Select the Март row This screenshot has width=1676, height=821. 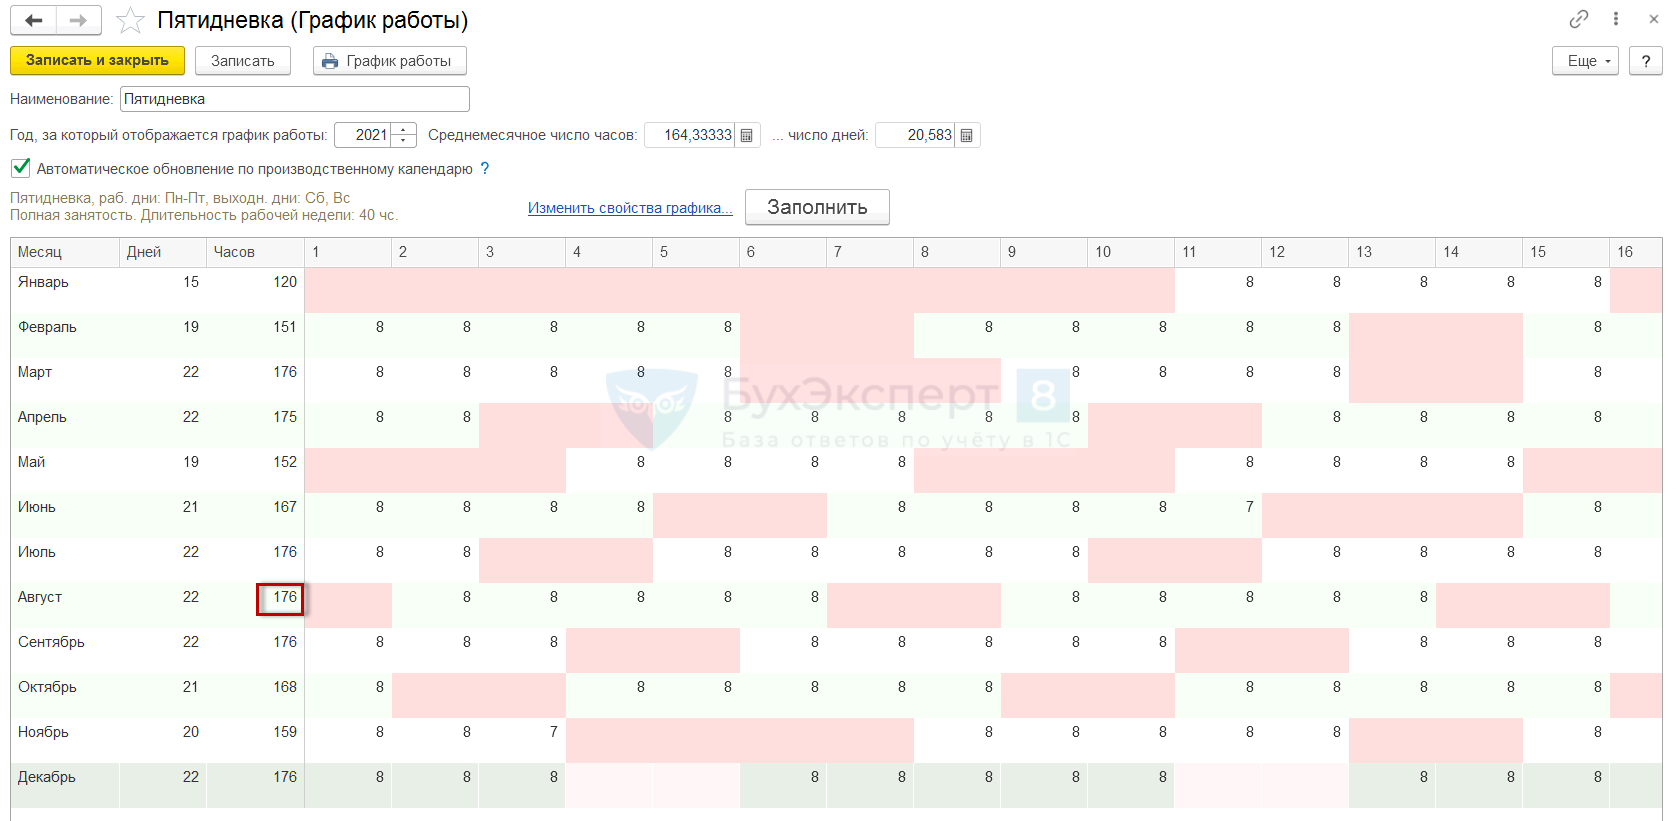[836, 380]
